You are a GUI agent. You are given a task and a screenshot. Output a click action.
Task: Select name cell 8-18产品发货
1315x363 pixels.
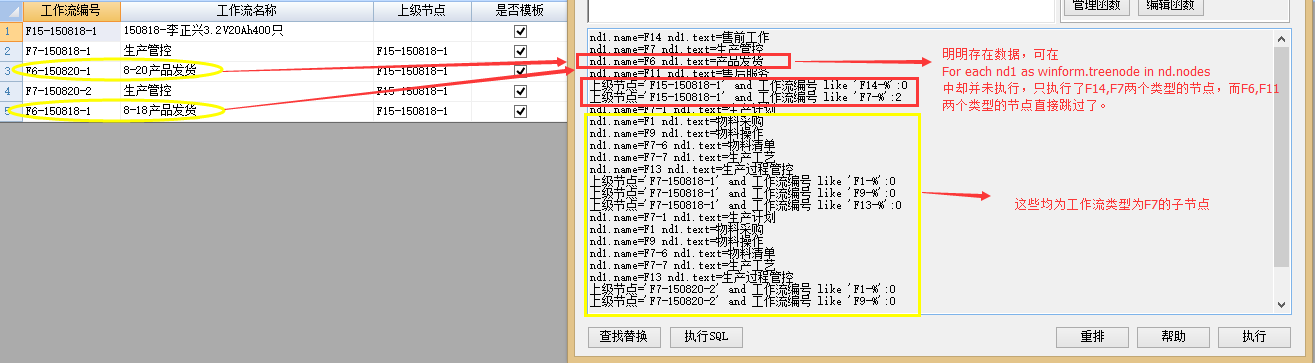246,111
